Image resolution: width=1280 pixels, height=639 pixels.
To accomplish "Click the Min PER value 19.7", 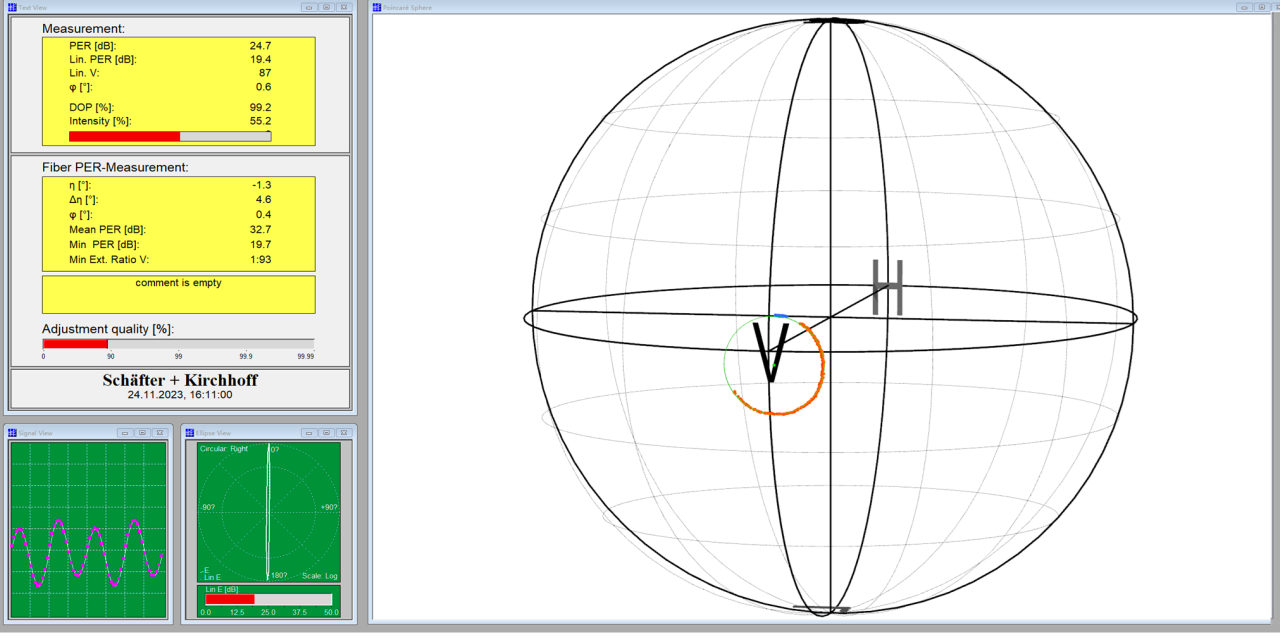I will 261,244.
